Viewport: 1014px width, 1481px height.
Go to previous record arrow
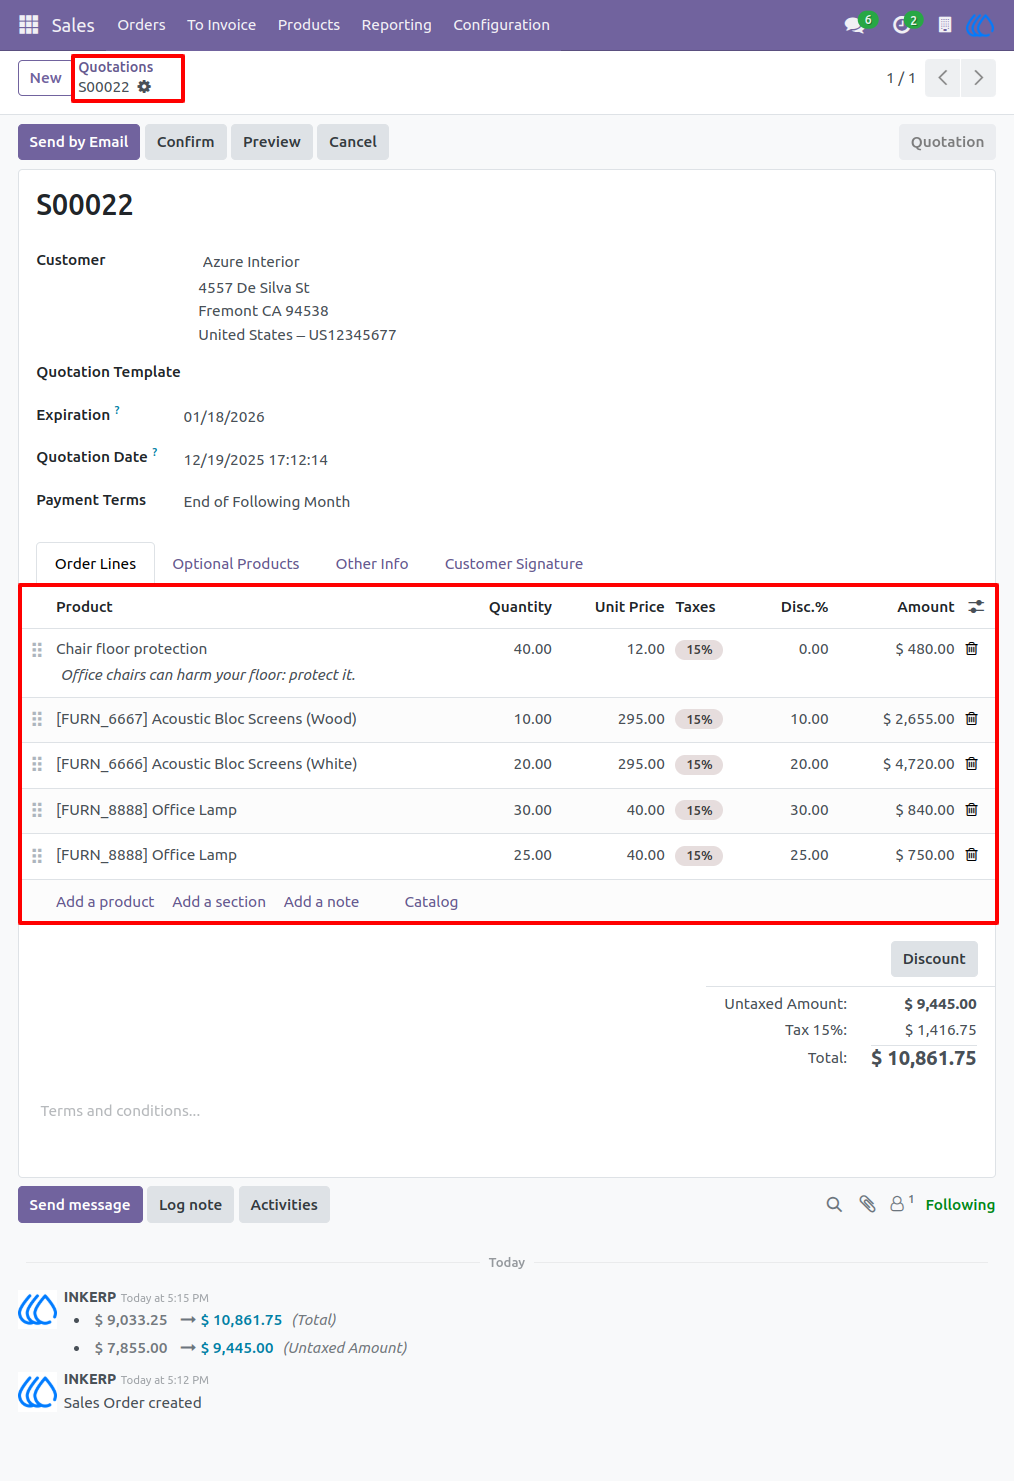pos(943,78)
